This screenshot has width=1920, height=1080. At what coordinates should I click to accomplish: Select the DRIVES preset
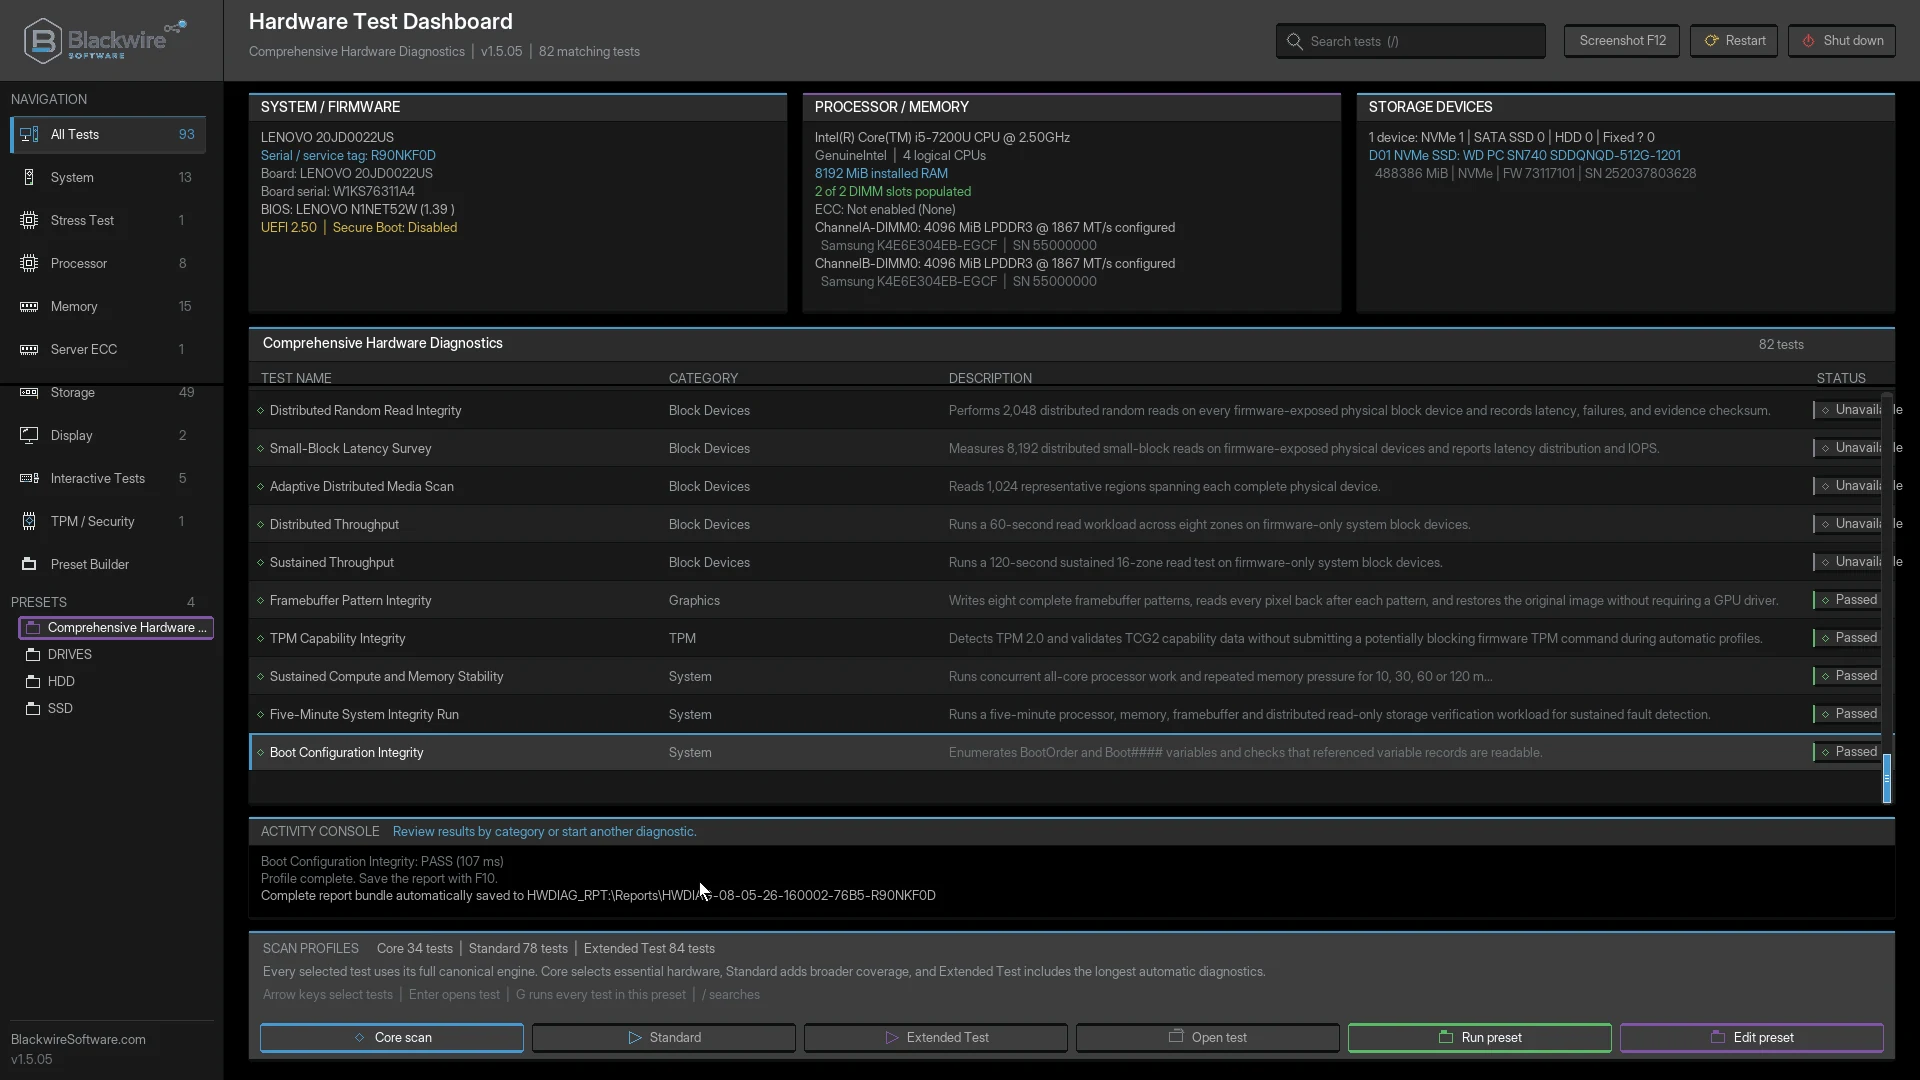point(116,655)
